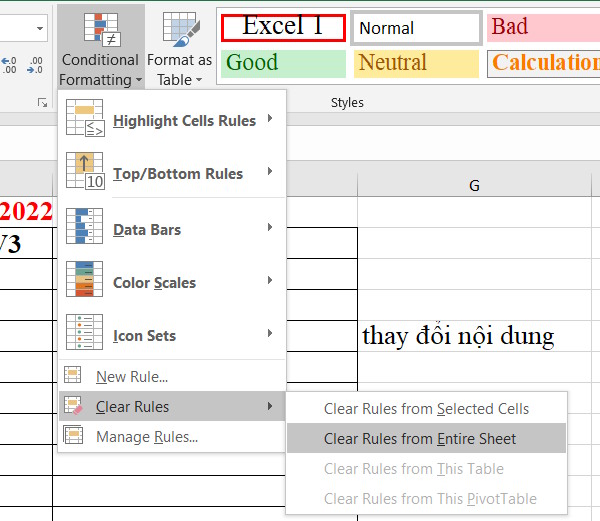Click Clear Rules from This PivotTable

[426, 498]
